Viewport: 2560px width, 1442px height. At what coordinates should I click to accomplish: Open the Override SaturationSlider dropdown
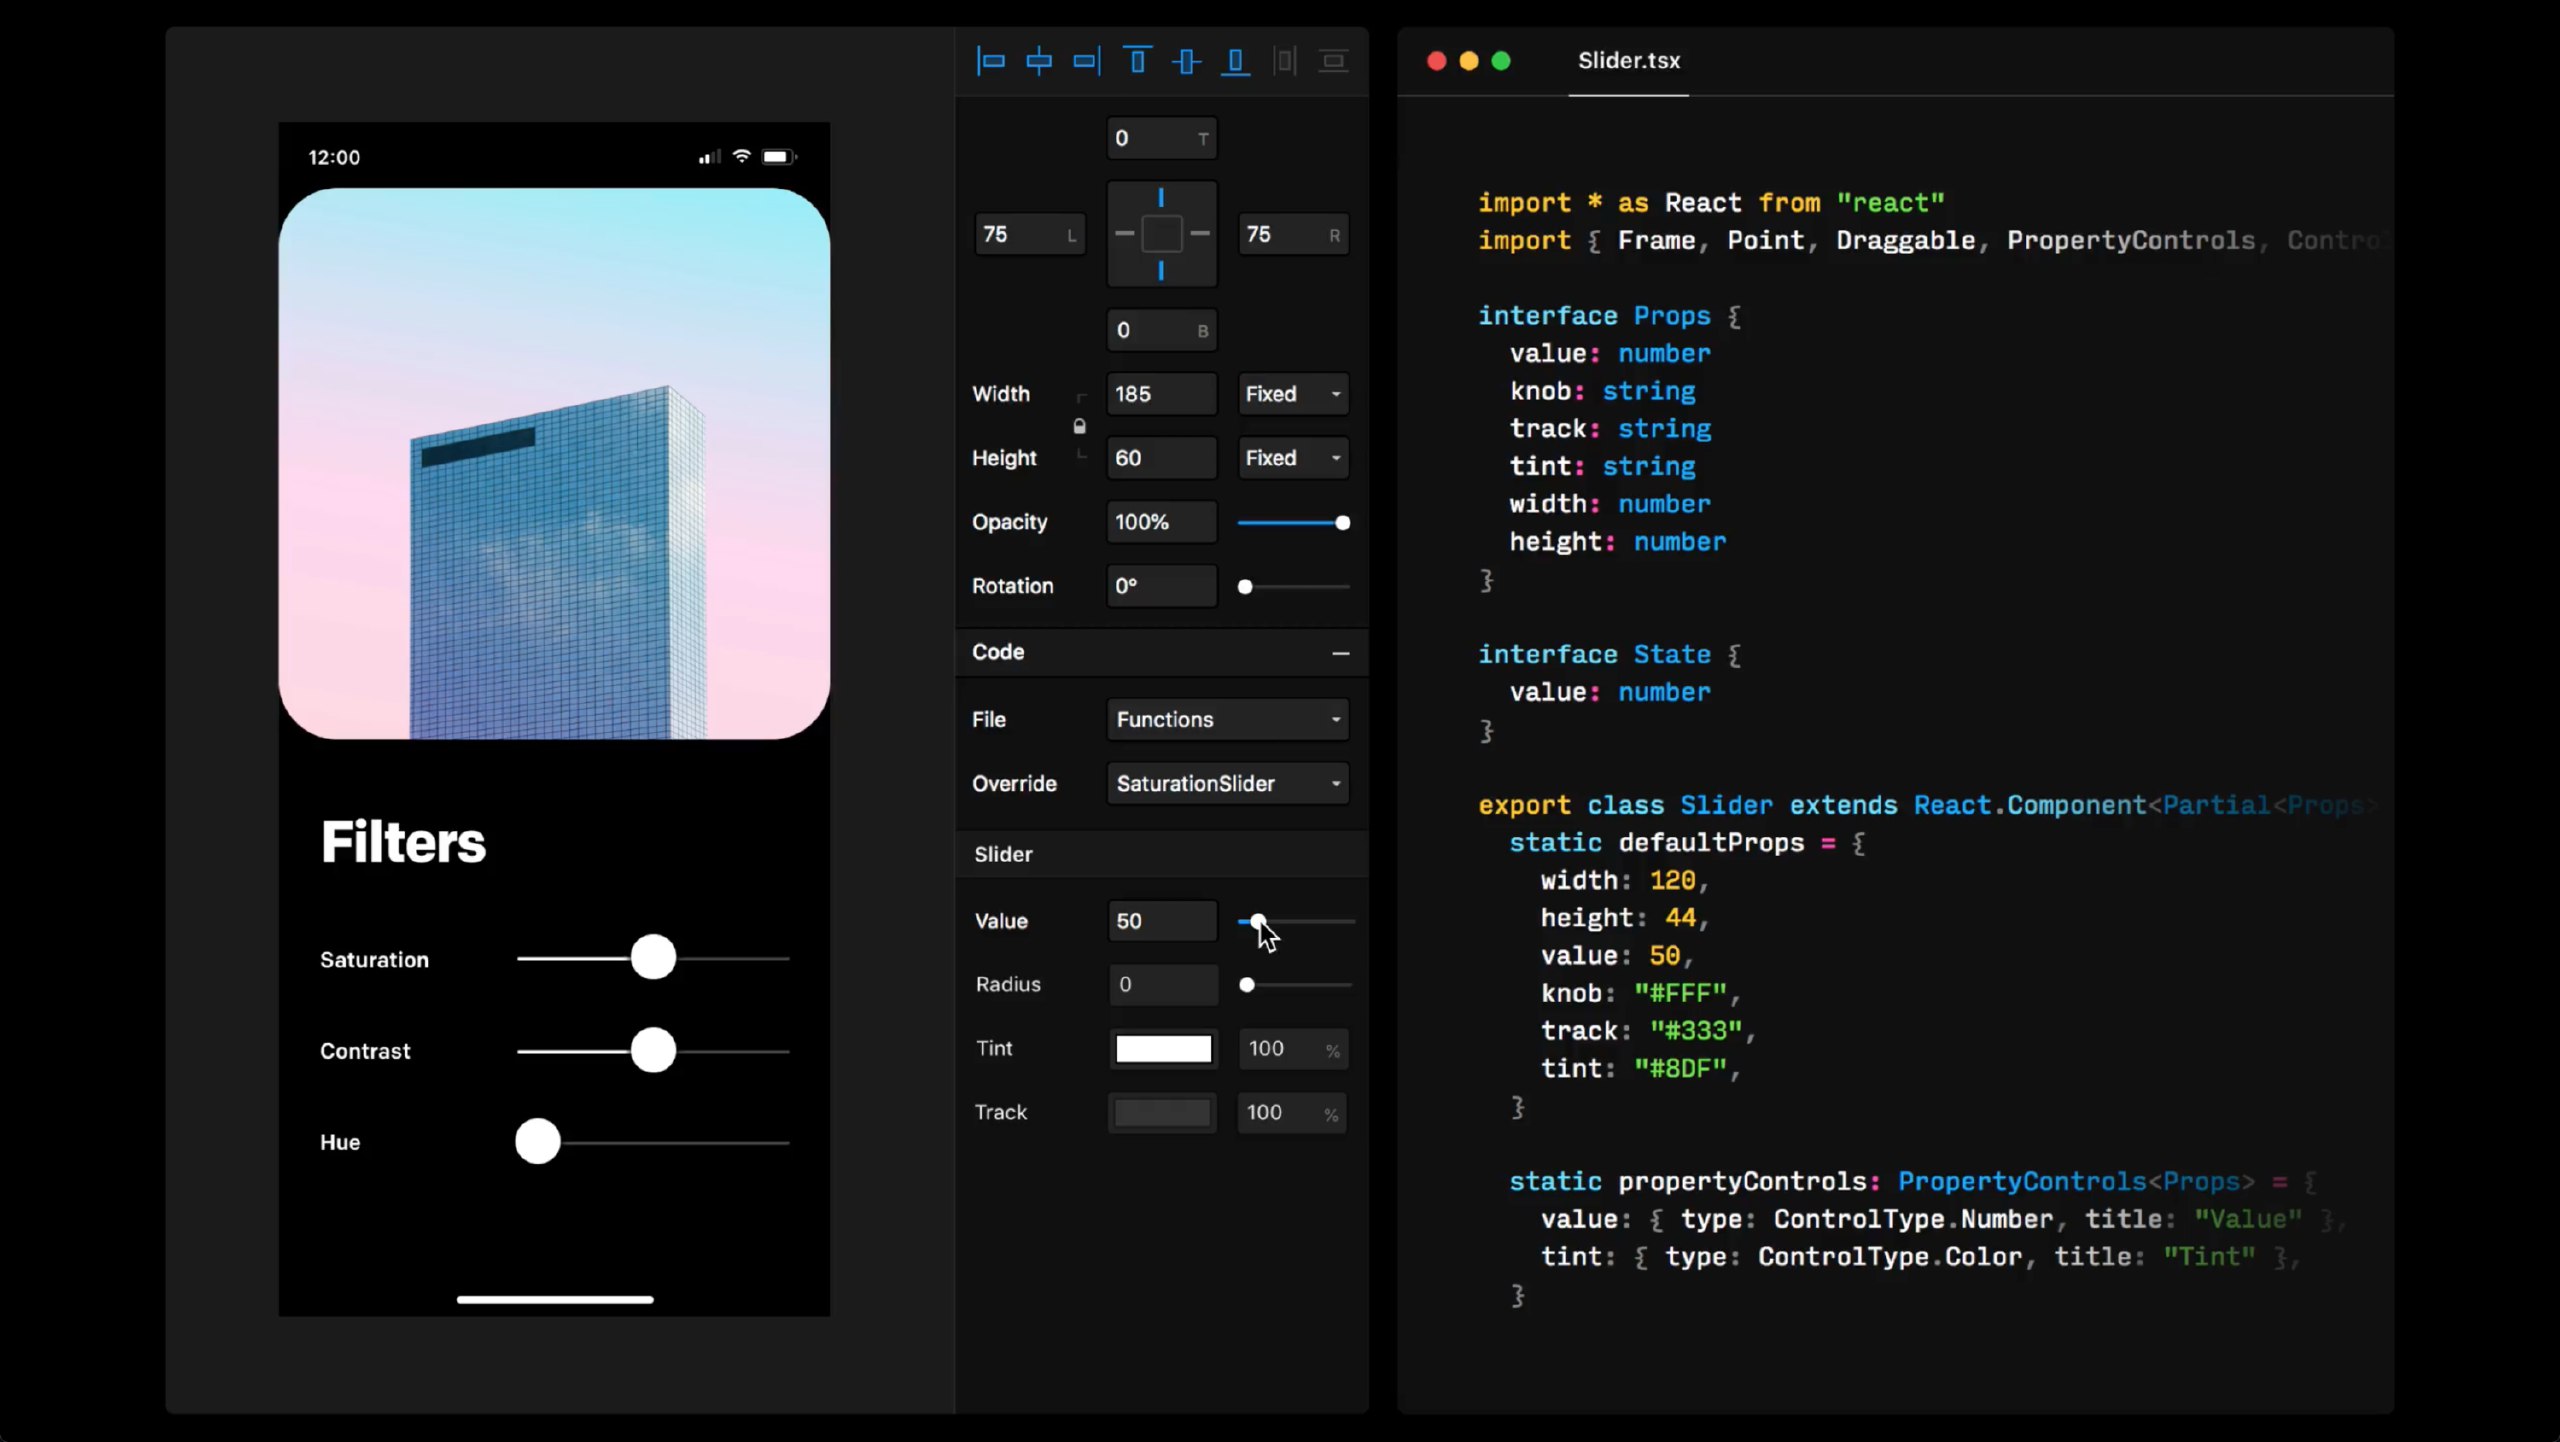pyautogui.click(x=1228, y=783)
